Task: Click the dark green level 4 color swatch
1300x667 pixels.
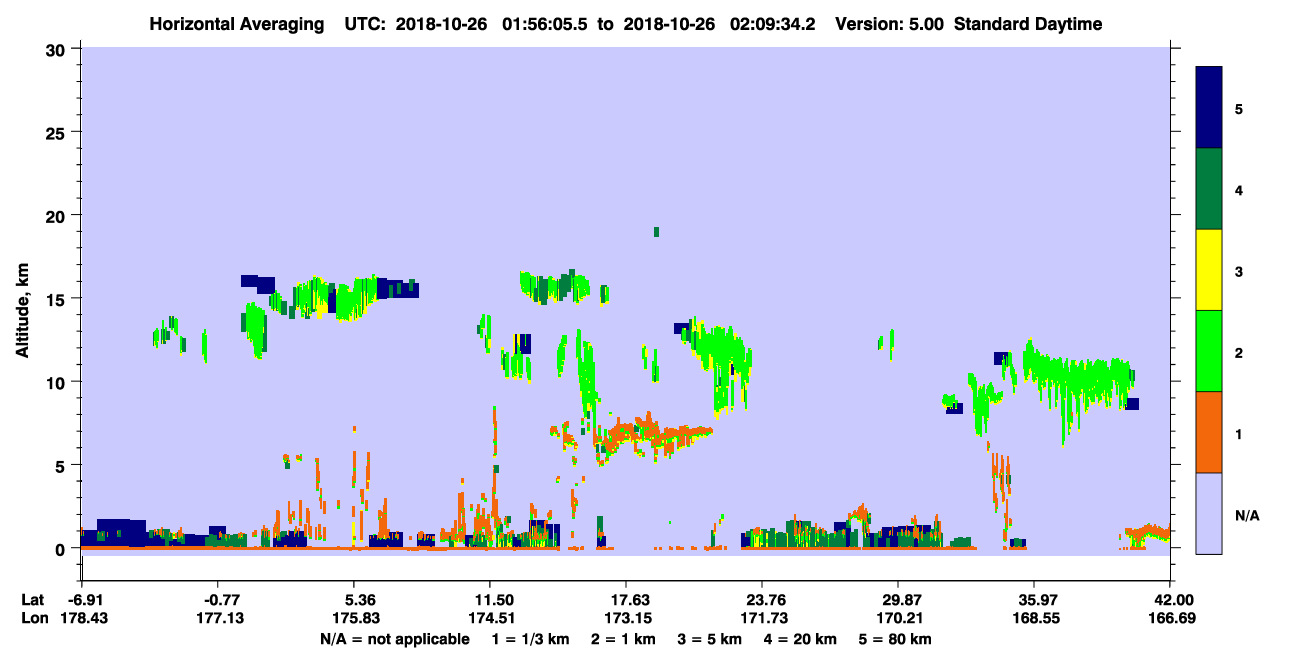Action: pyautogui.click(x=1209, y=189)
